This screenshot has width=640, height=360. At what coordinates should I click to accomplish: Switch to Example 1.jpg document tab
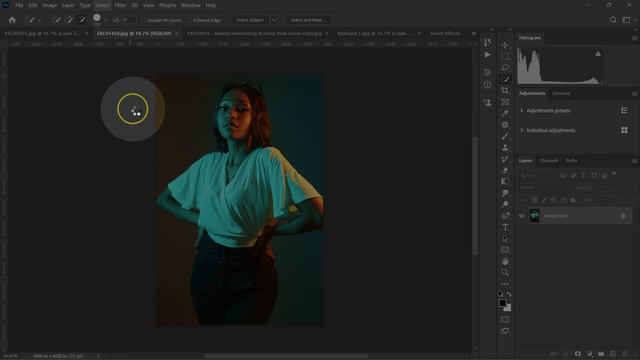[x=373, y=33]
